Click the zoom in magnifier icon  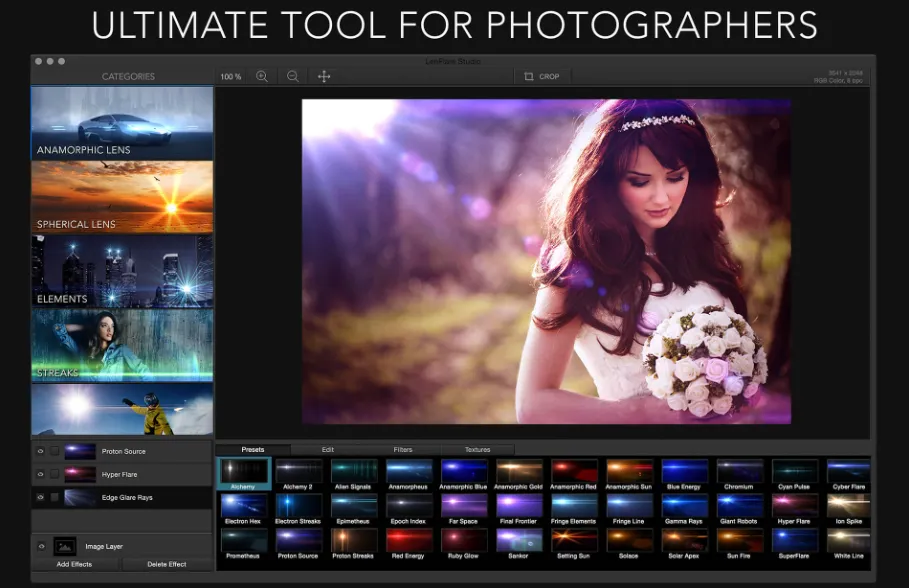[262, 76]
